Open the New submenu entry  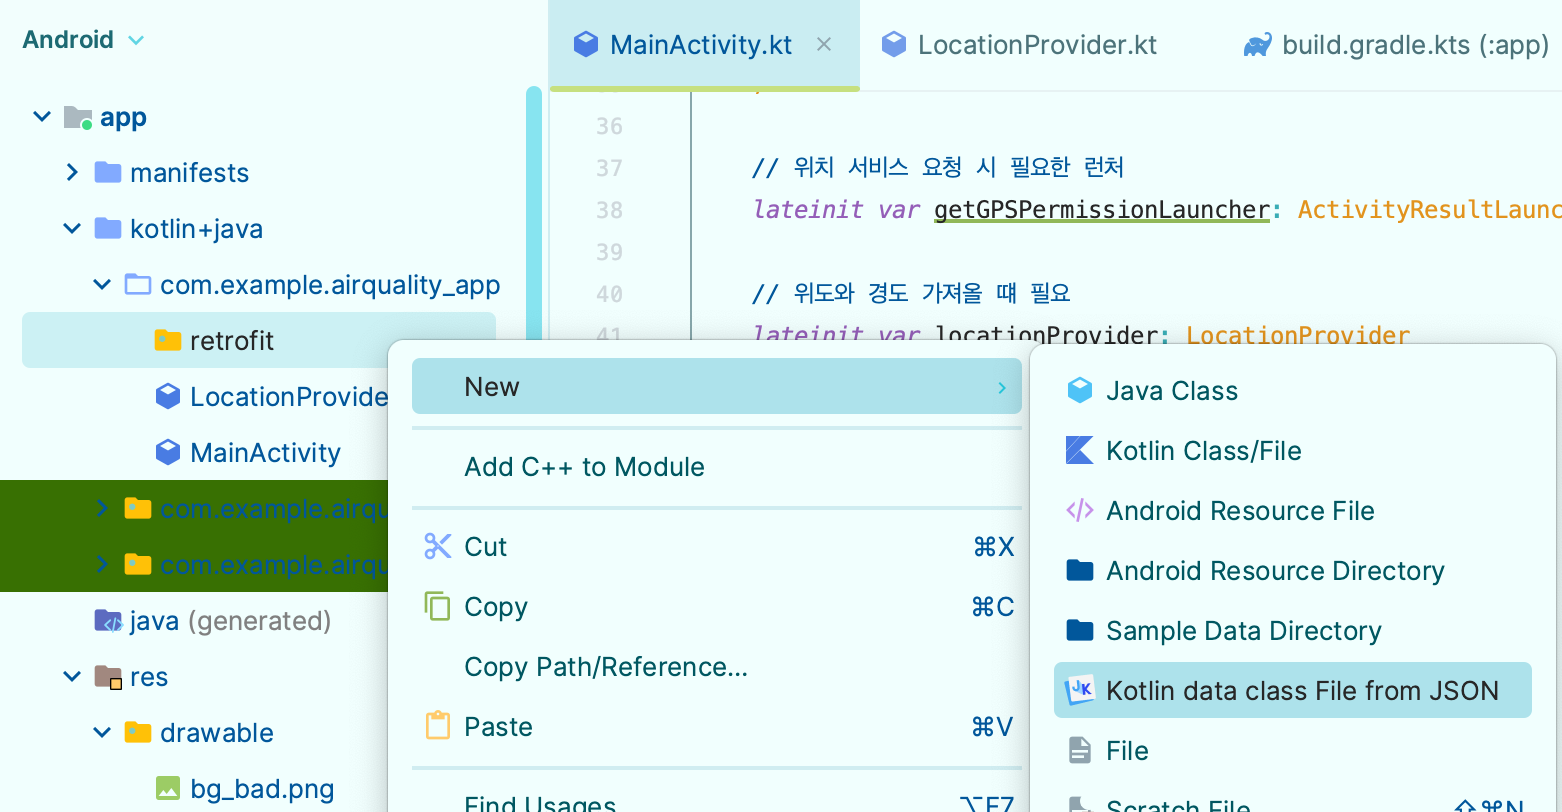pos(717,387)
